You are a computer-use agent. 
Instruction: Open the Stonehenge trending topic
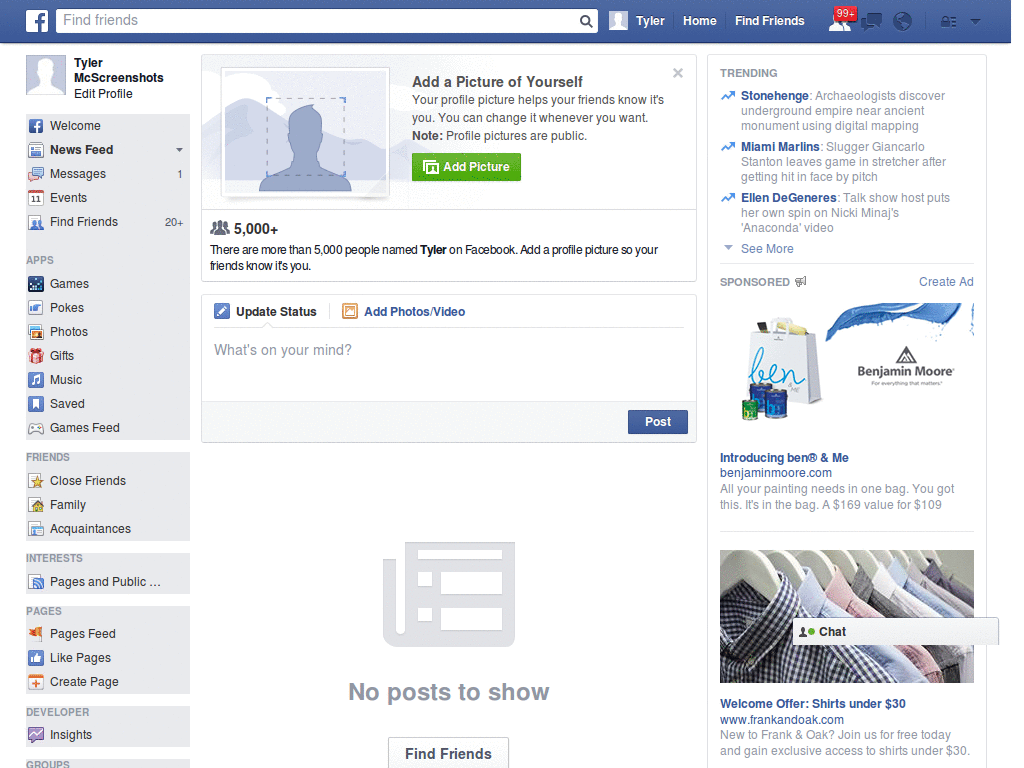click(775, 96)
